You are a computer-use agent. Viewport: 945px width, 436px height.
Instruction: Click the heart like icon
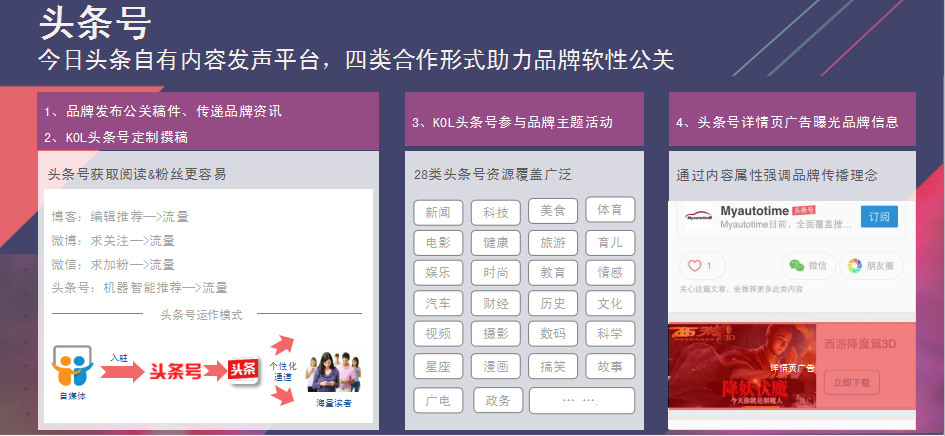(x=695, y=266)
